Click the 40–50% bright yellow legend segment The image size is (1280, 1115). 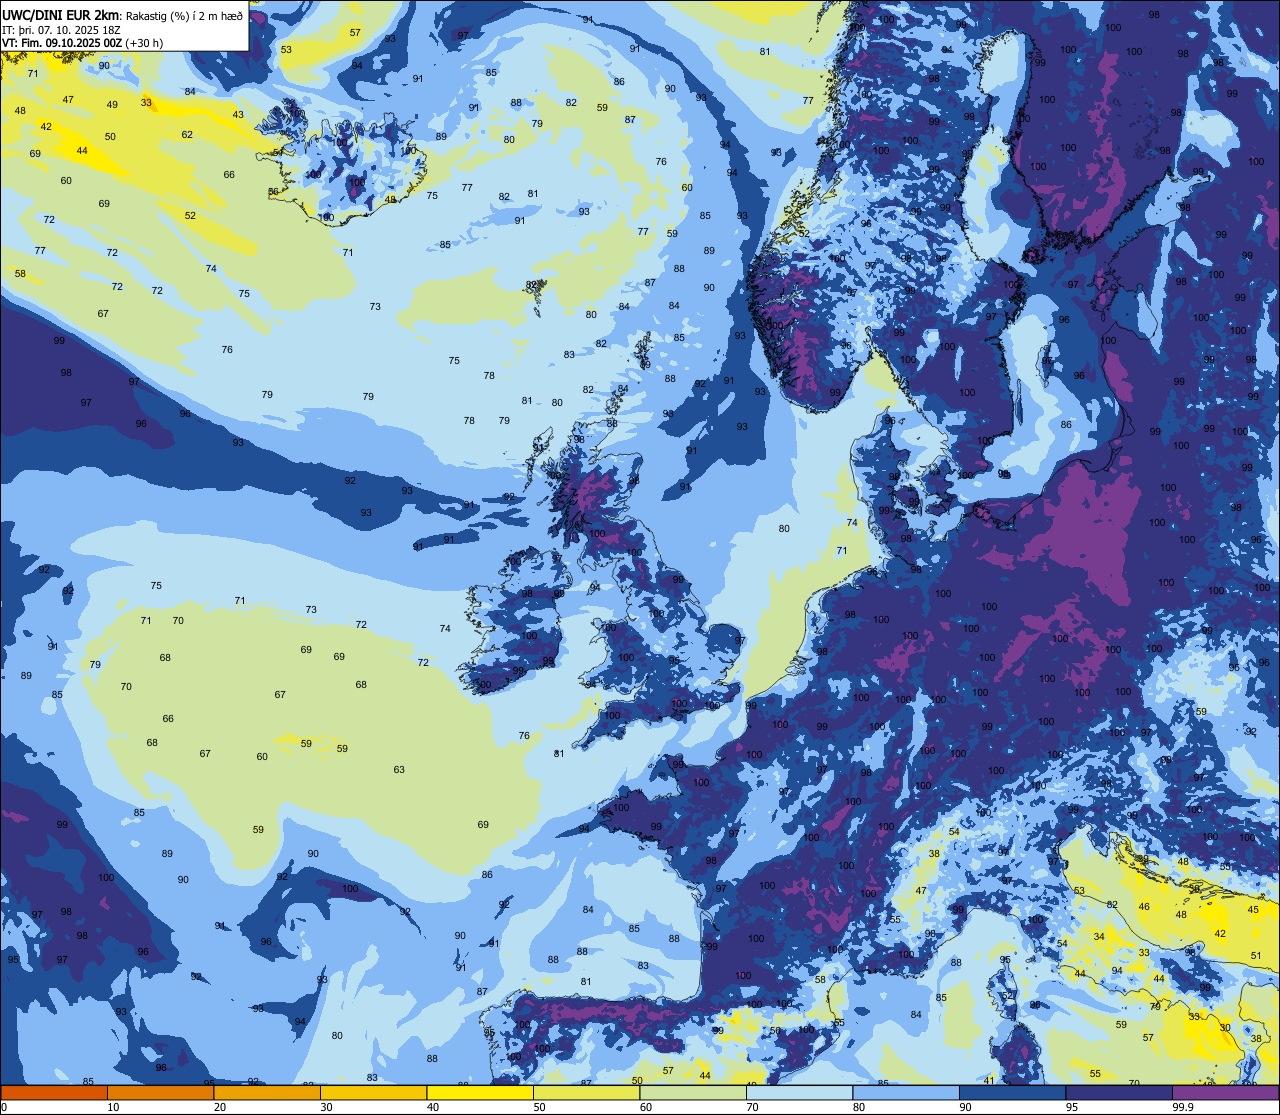480,1092
